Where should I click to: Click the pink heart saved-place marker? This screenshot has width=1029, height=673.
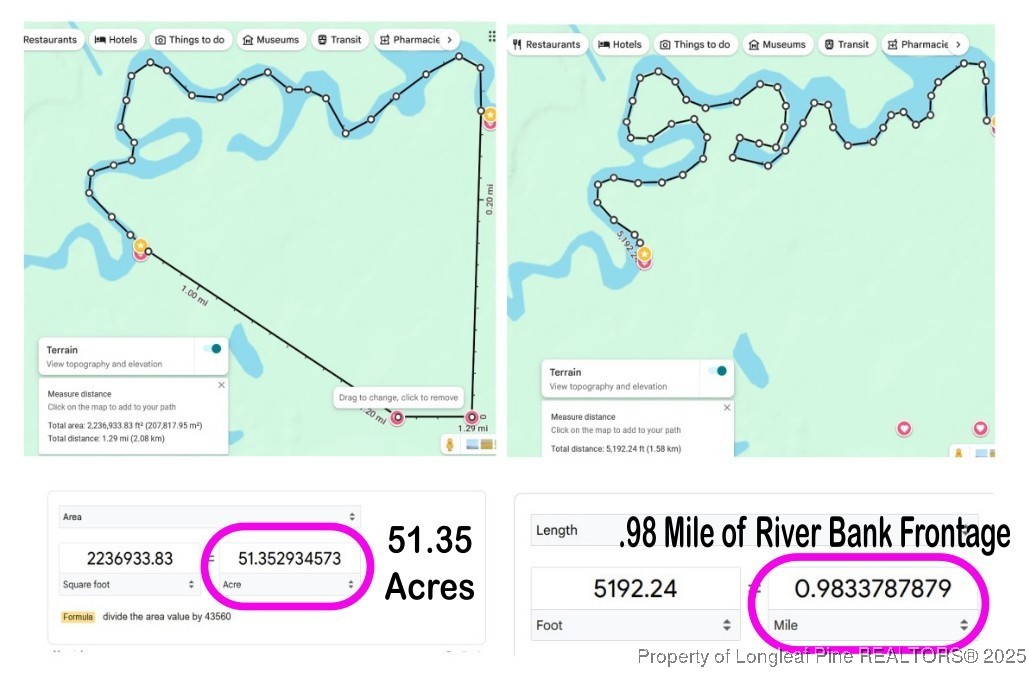tap(905, 428)
